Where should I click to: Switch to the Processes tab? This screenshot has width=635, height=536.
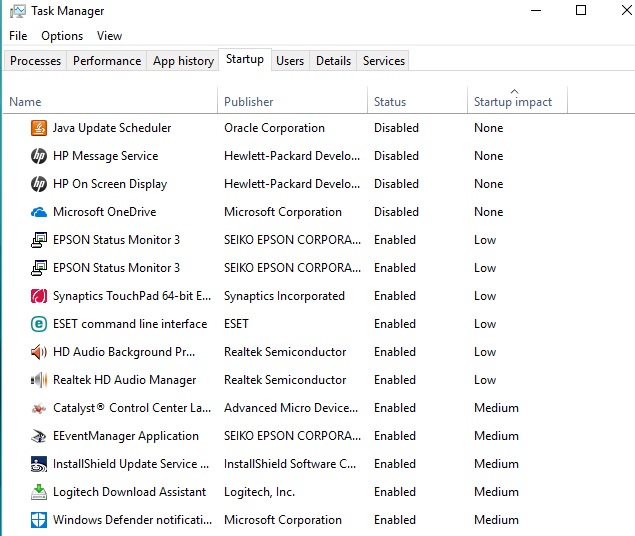(35, 61)
